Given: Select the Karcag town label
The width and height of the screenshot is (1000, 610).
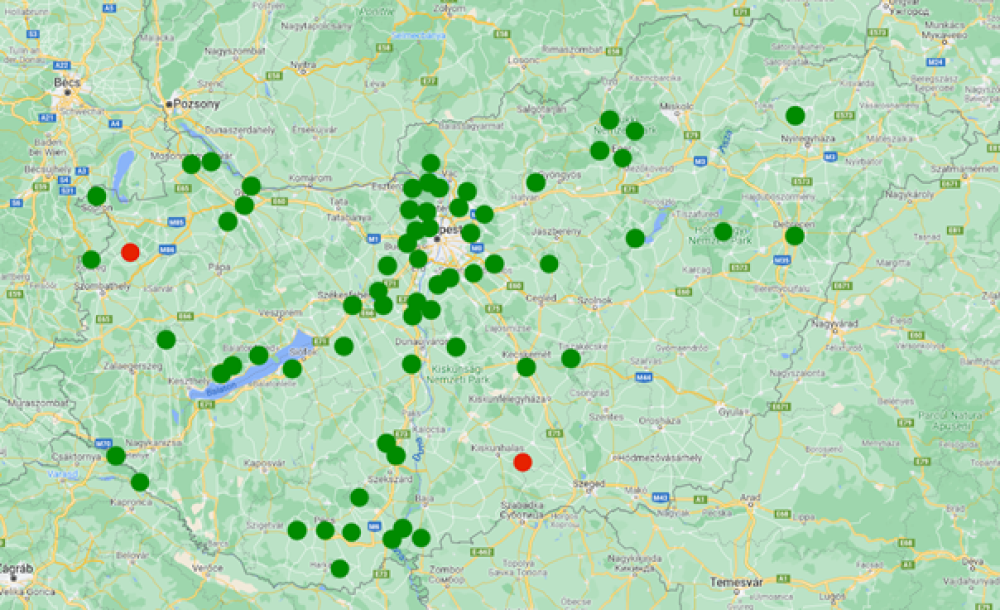Looking at the screenshot, I should [696, 270].
